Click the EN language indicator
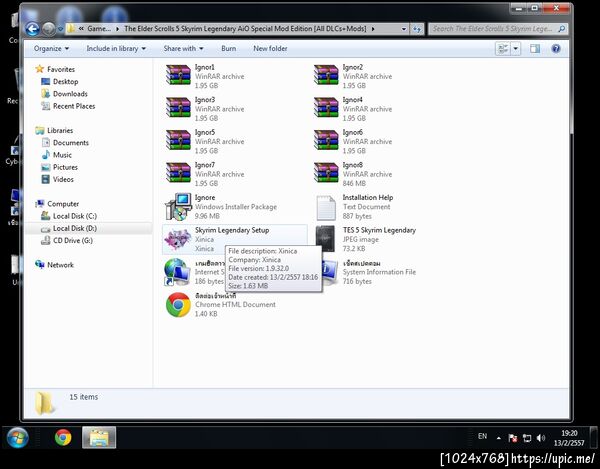Viewport: 600px width, 469px height. [x=483, y=436]
